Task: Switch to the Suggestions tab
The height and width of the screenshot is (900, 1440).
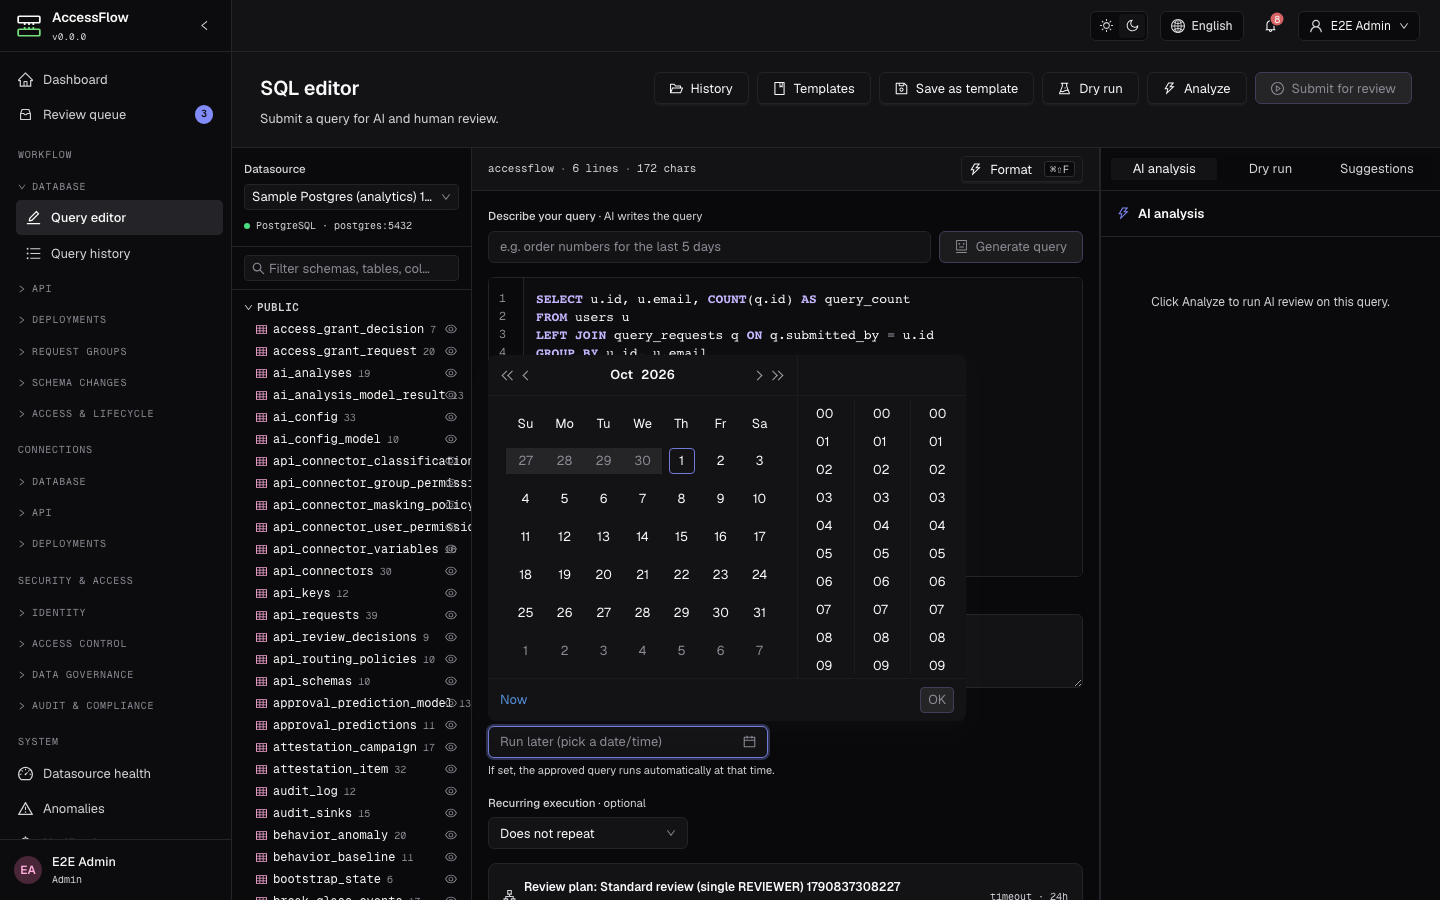Action: pyautogui.click(x=1376, y=169)
